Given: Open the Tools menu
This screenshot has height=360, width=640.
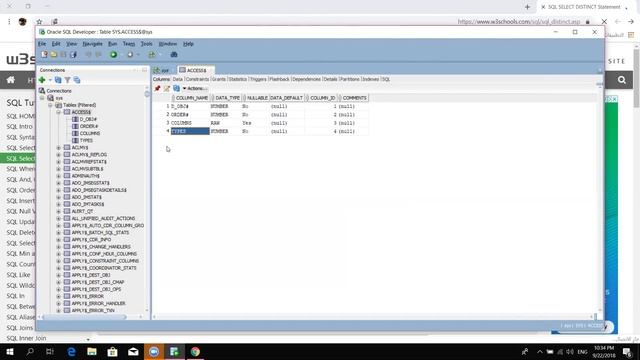Looking at the screenshot, I should (x=147, y=44).
